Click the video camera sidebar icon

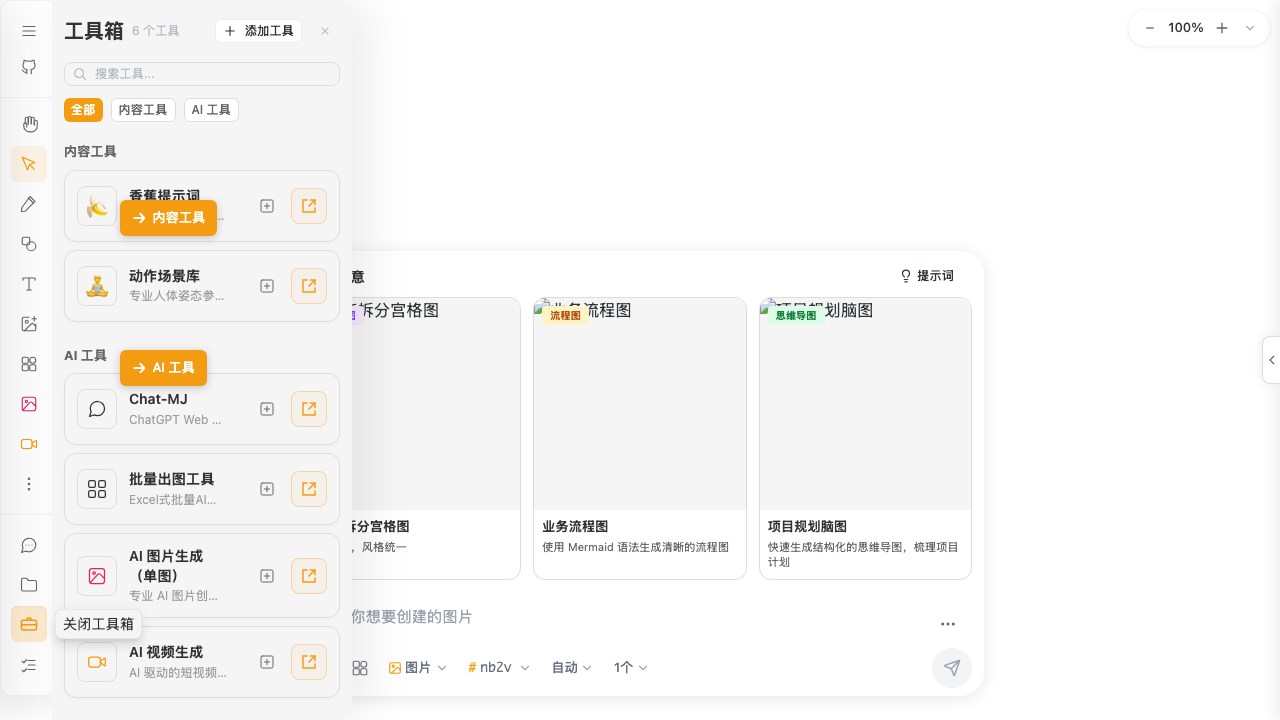point(29,444)
